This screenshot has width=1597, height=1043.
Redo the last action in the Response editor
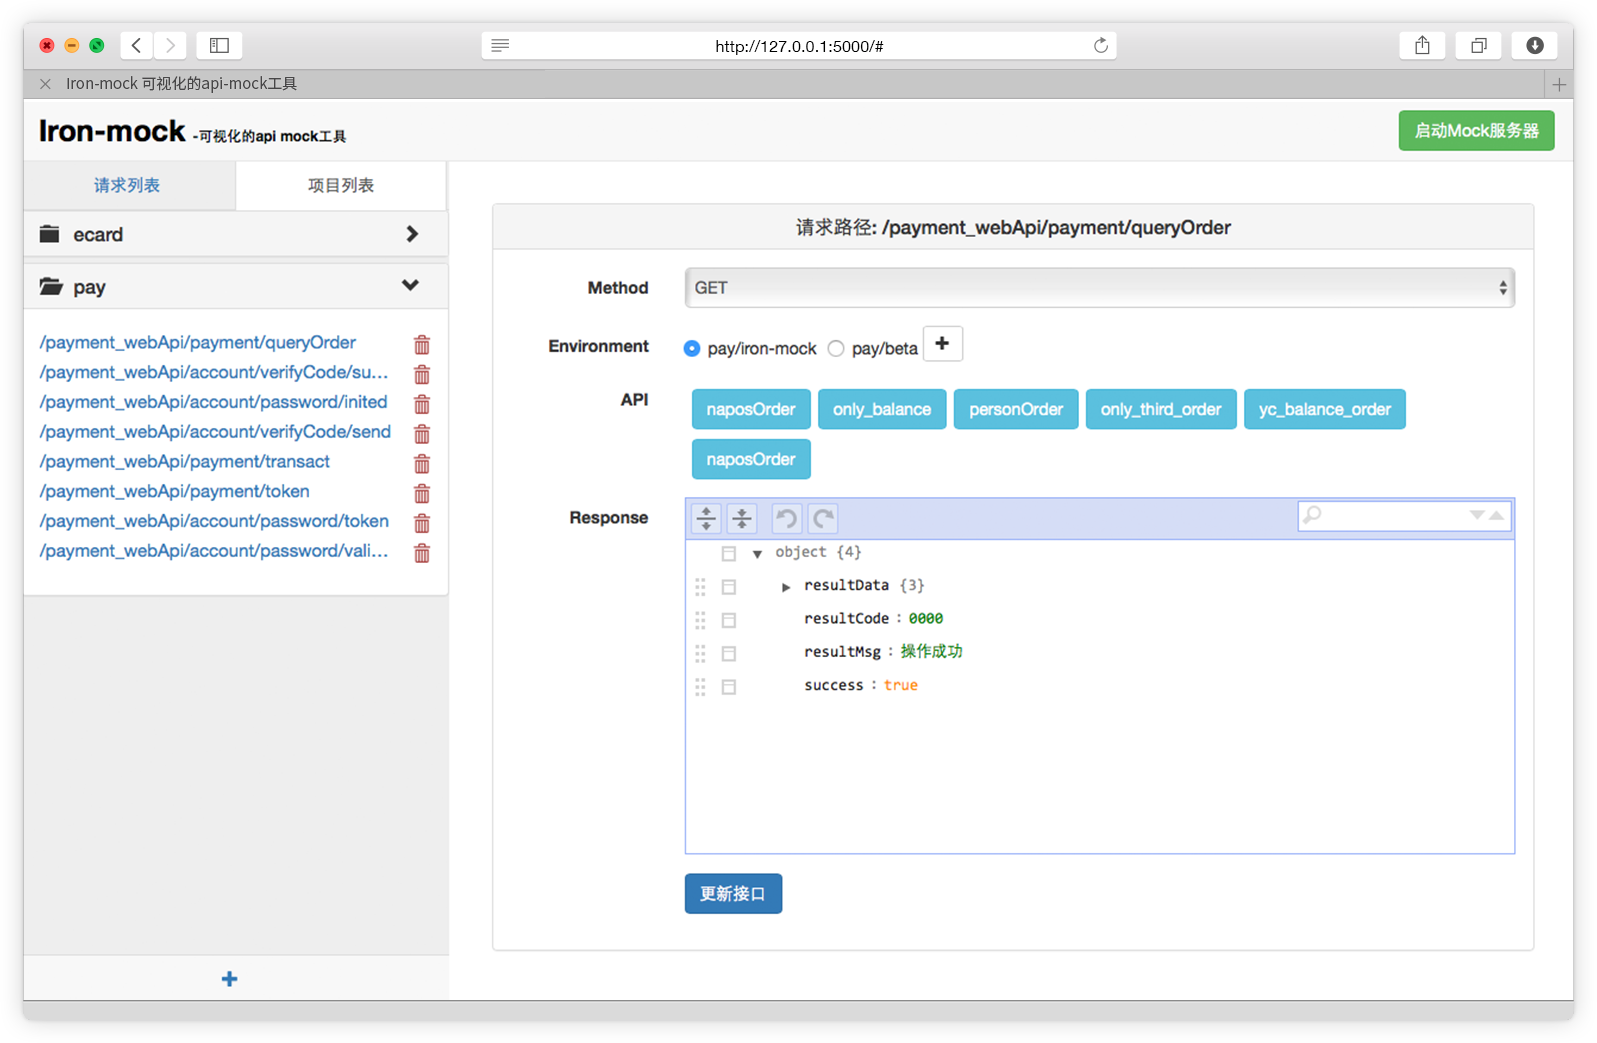click(823, 518)
